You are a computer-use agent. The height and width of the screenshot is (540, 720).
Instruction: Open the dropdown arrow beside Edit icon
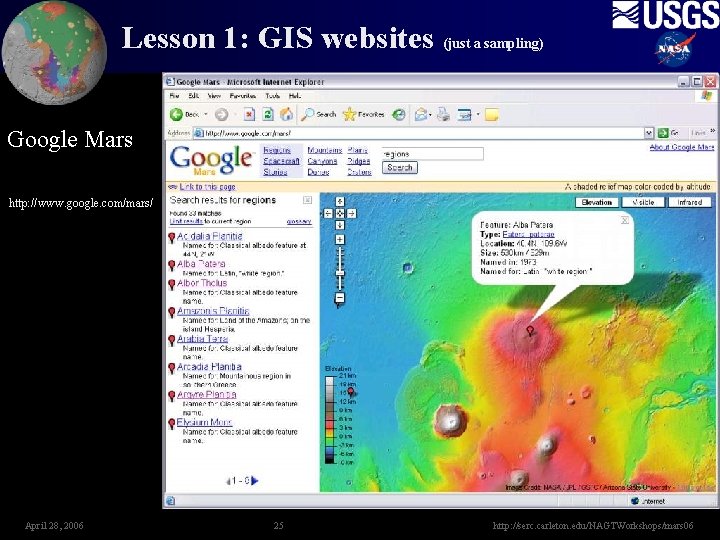tap(478, 114)
